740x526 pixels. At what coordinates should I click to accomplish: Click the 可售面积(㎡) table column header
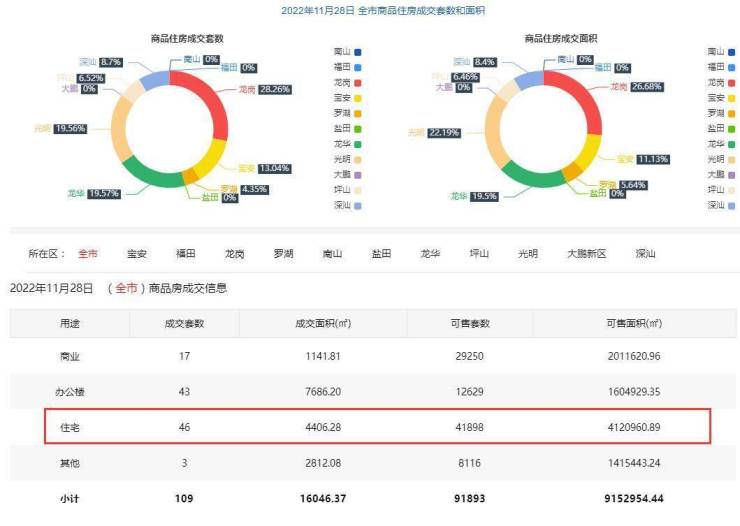coord(633,323)
